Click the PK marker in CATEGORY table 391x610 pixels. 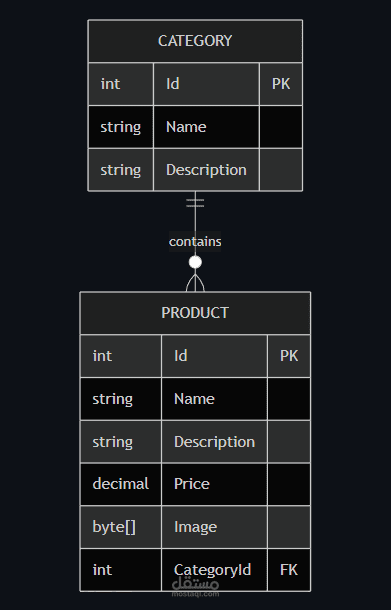[281, 84]
